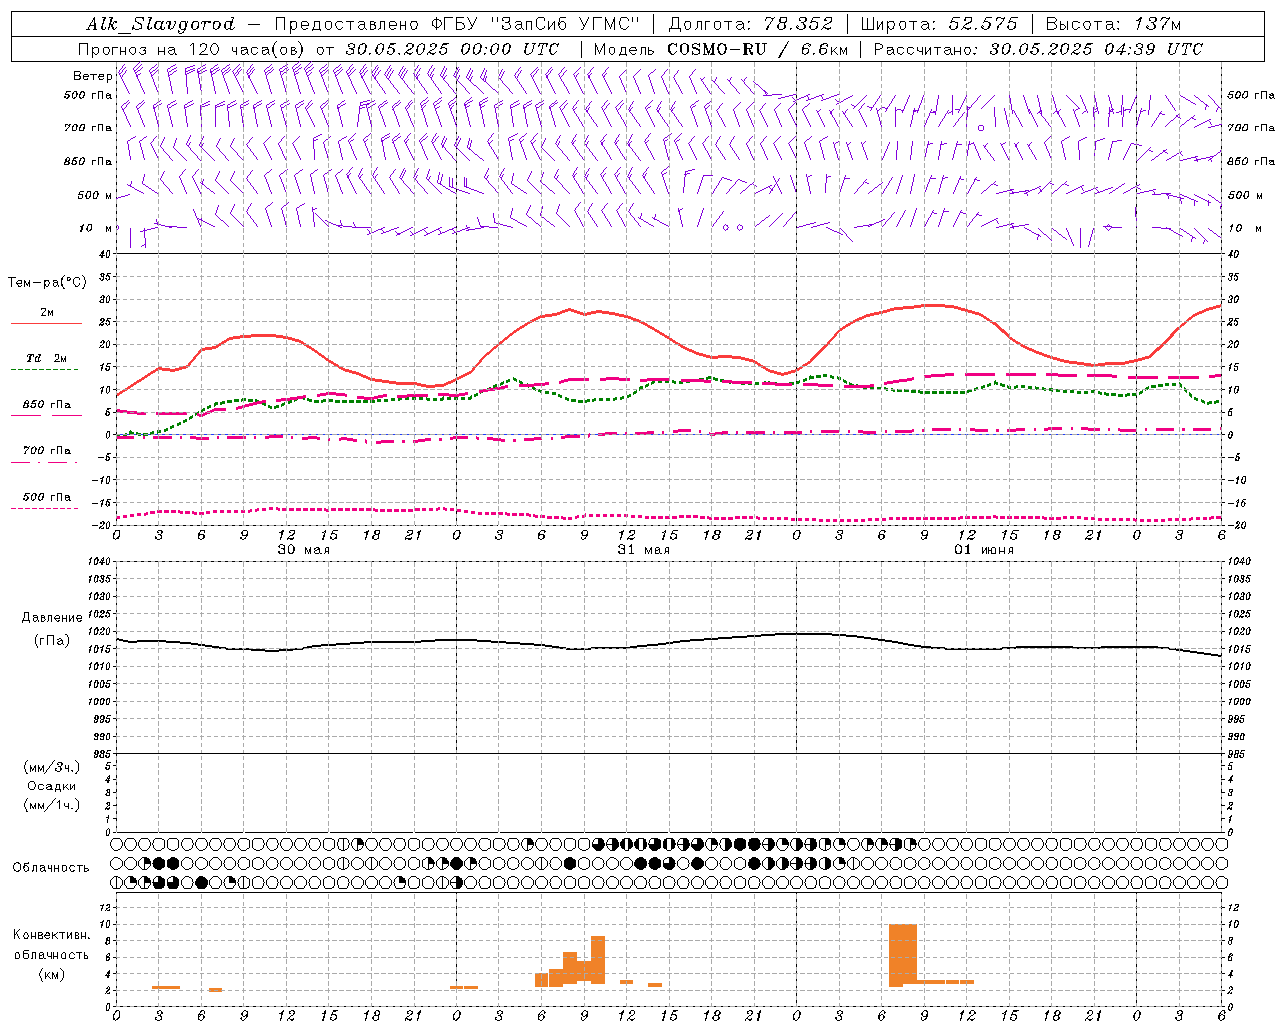Click the Рассчитано: 30.05.2025 04:39 UTC text
The height and width of the screenshot is (1024, 1280).
[x=1038, y=49]
